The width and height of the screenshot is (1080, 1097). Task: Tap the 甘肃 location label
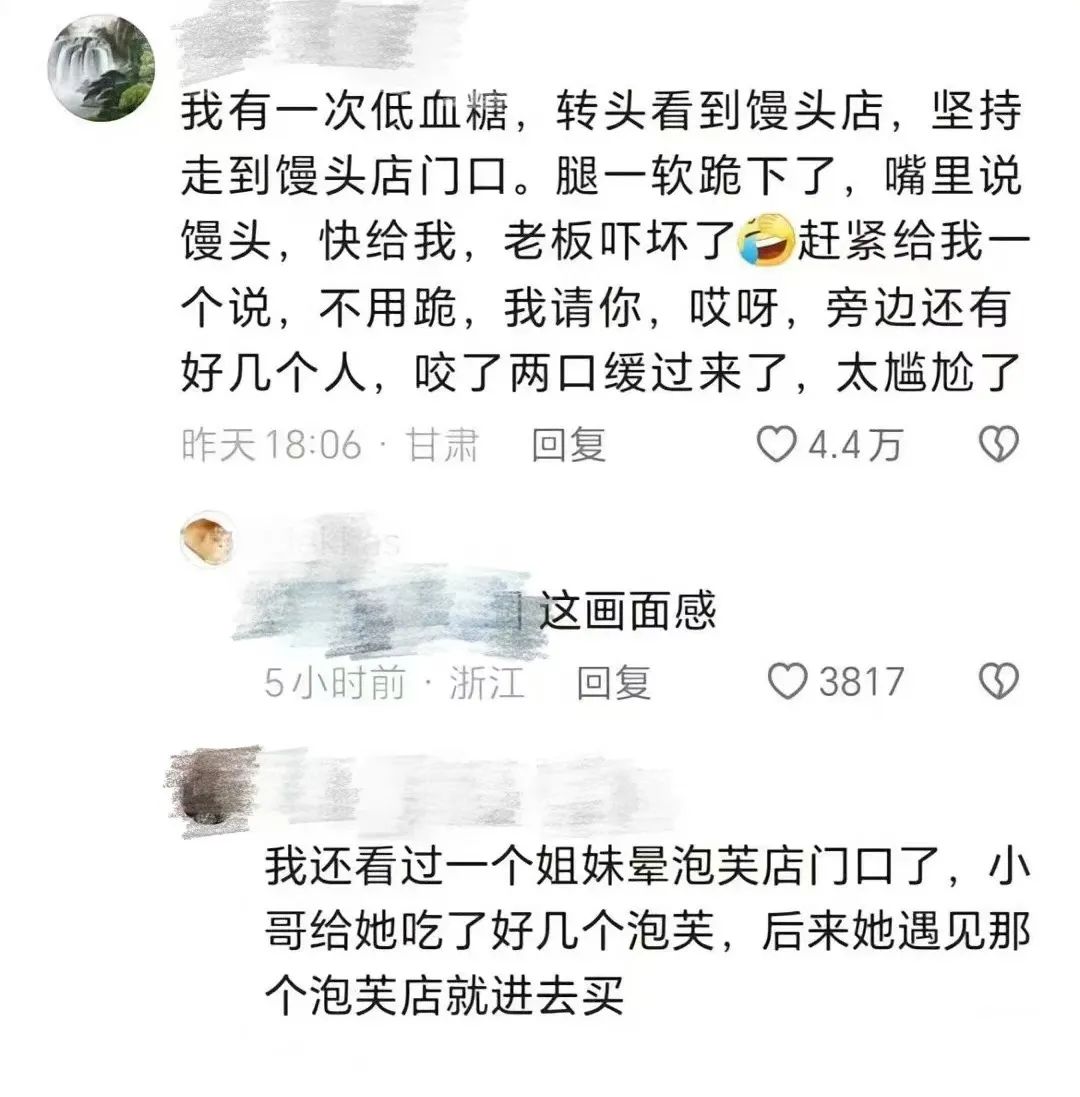(x=443, y=445)
